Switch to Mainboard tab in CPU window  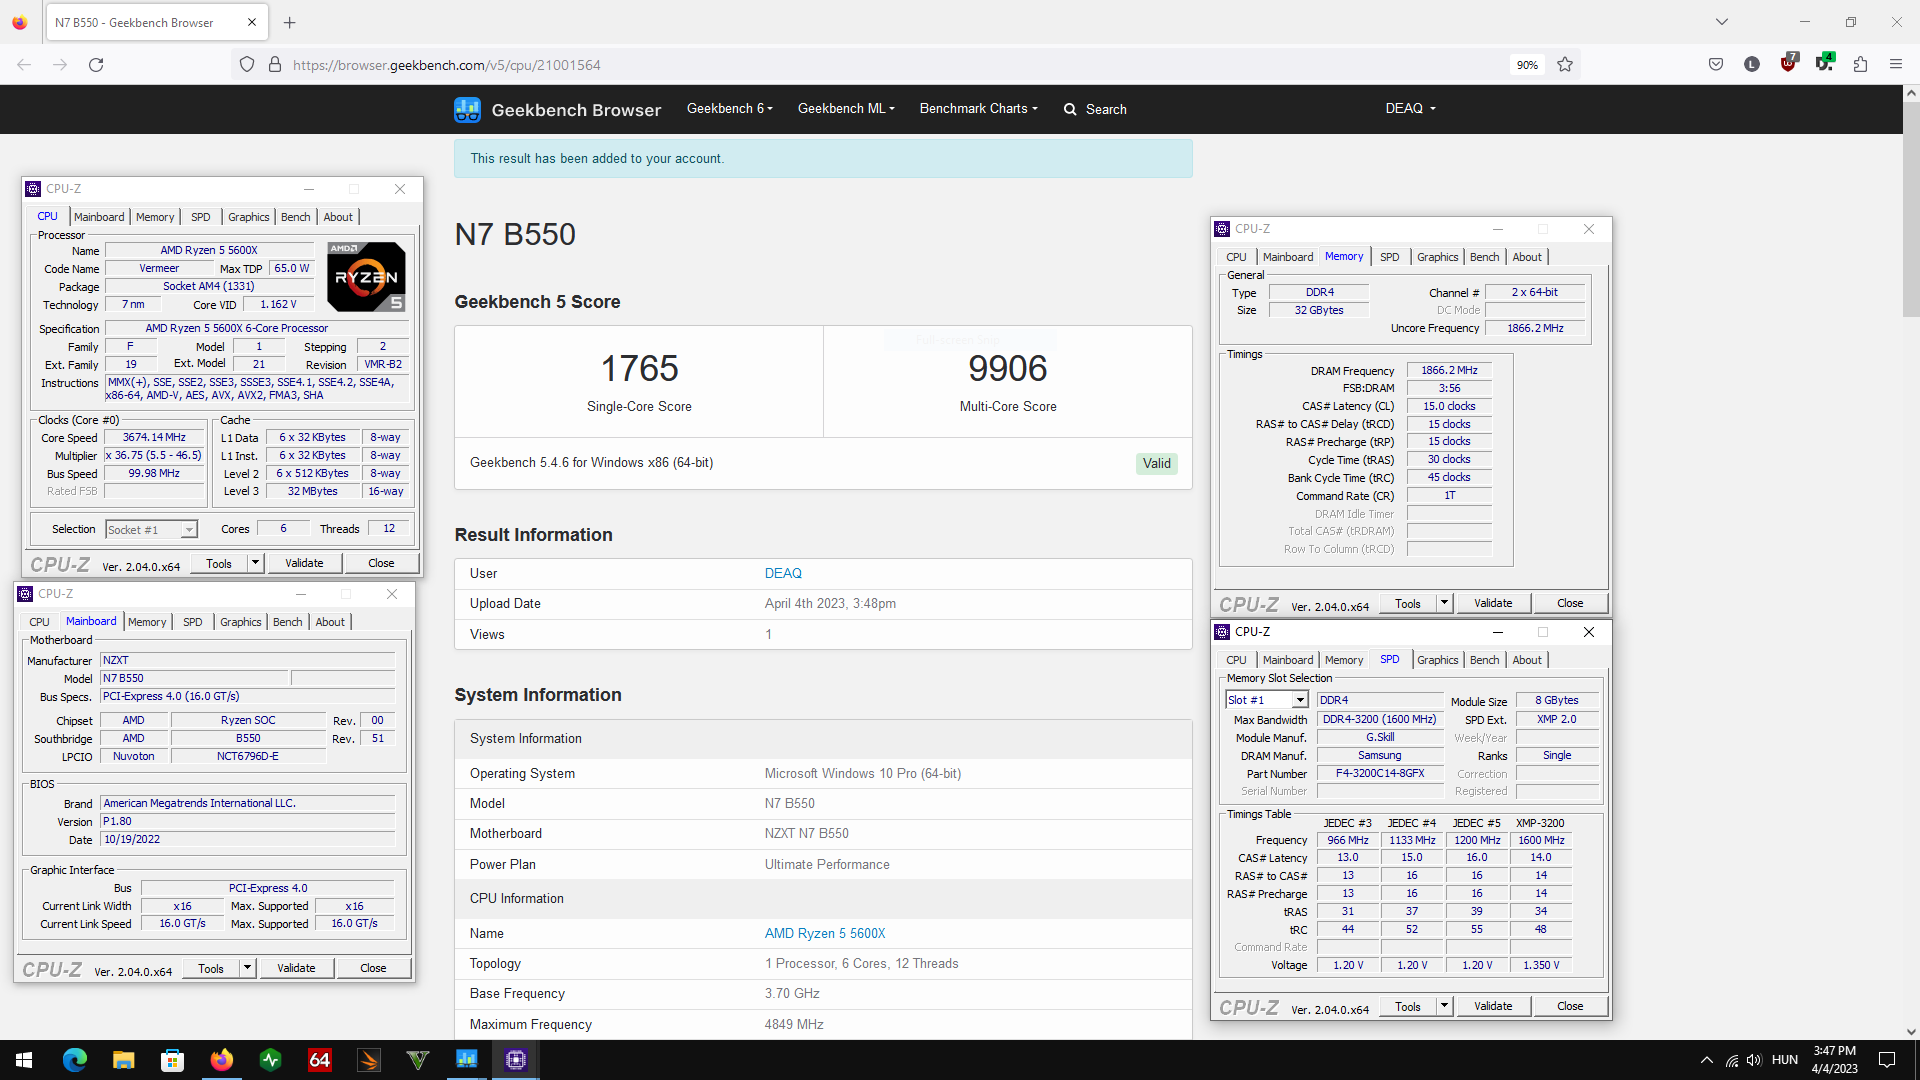(x=99, y=217)
